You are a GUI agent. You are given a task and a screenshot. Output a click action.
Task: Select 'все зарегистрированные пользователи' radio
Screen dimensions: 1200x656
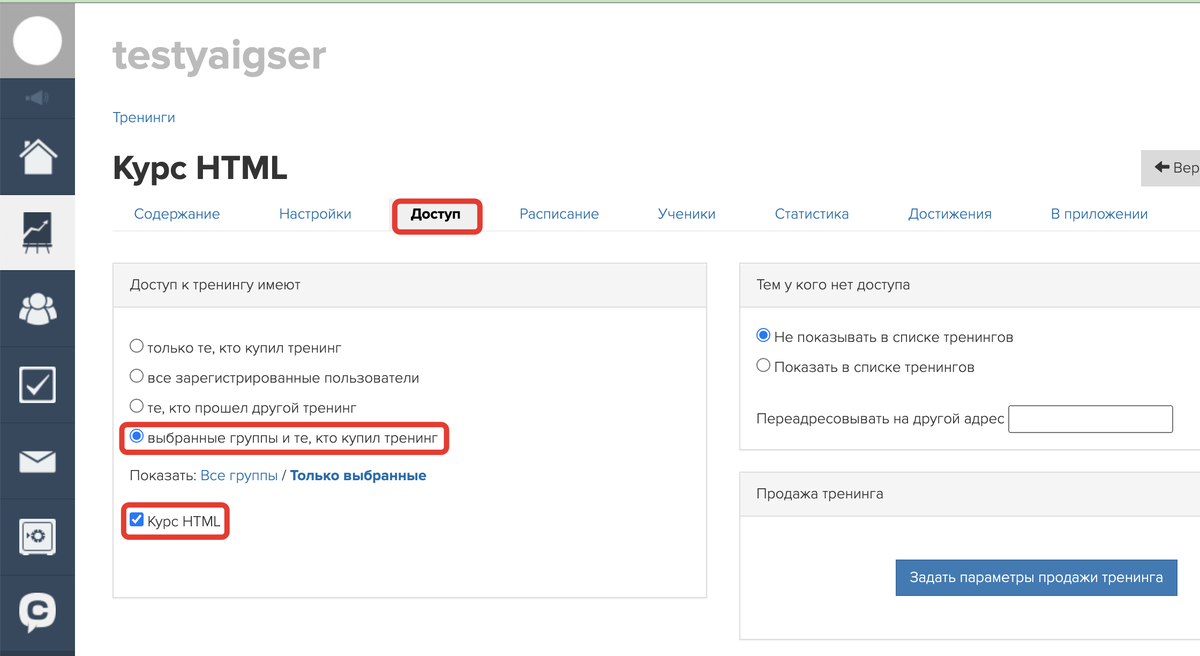[x=137, y=377]
